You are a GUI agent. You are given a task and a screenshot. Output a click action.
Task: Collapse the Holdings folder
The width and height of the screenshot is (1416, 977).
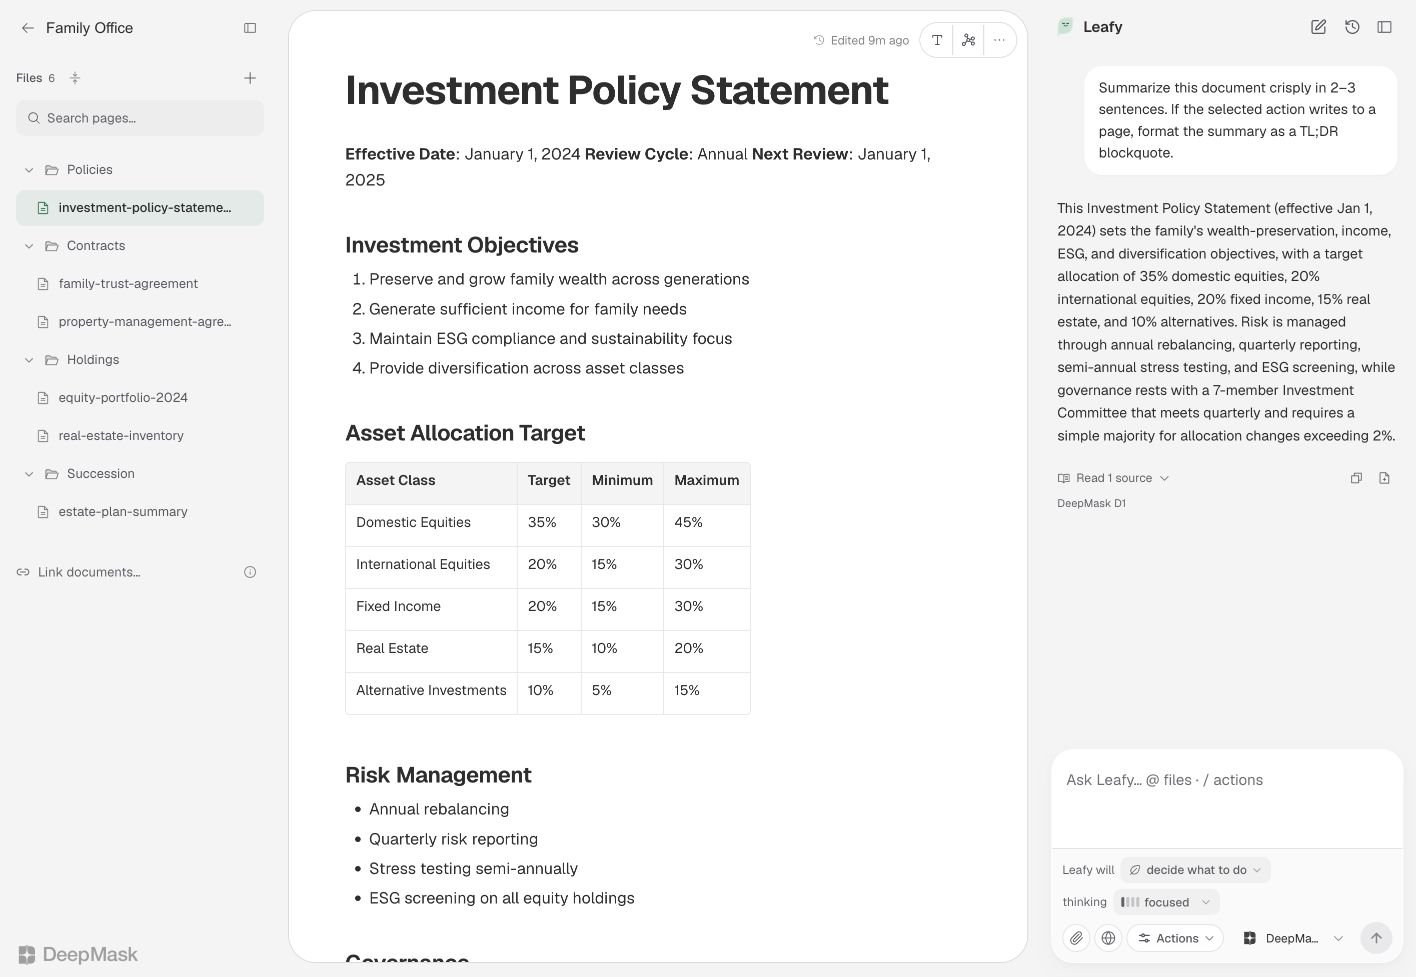pyautogui.click(x=29, y=360)
